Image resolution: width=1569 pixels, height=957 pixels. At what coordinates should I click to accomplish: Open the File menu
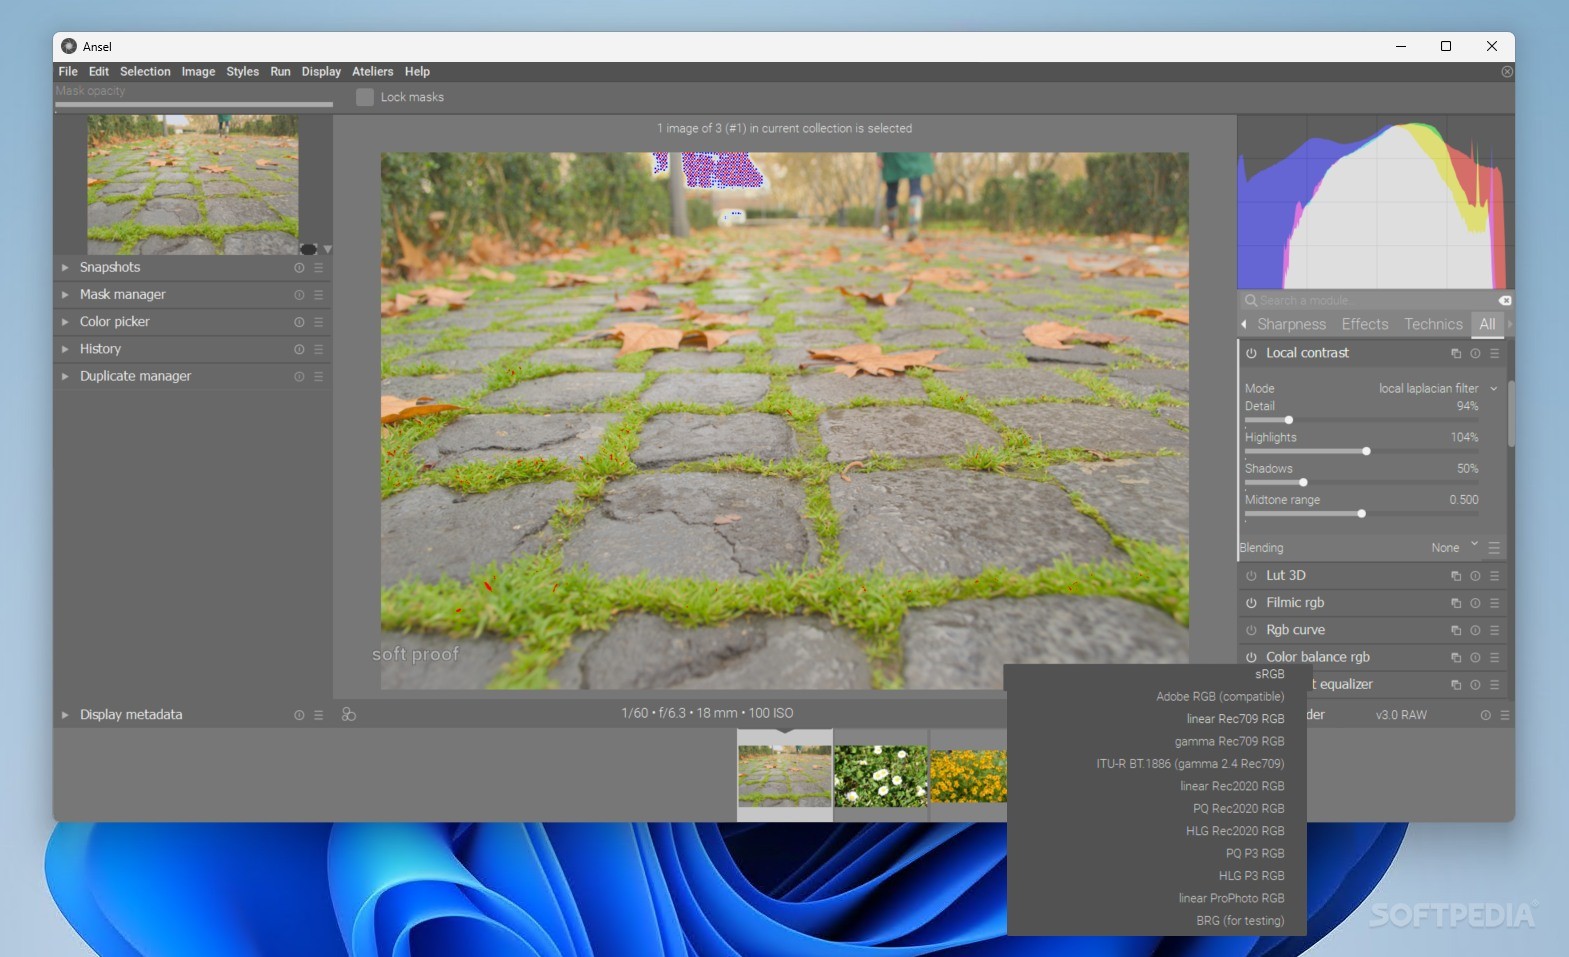point(68,72)
